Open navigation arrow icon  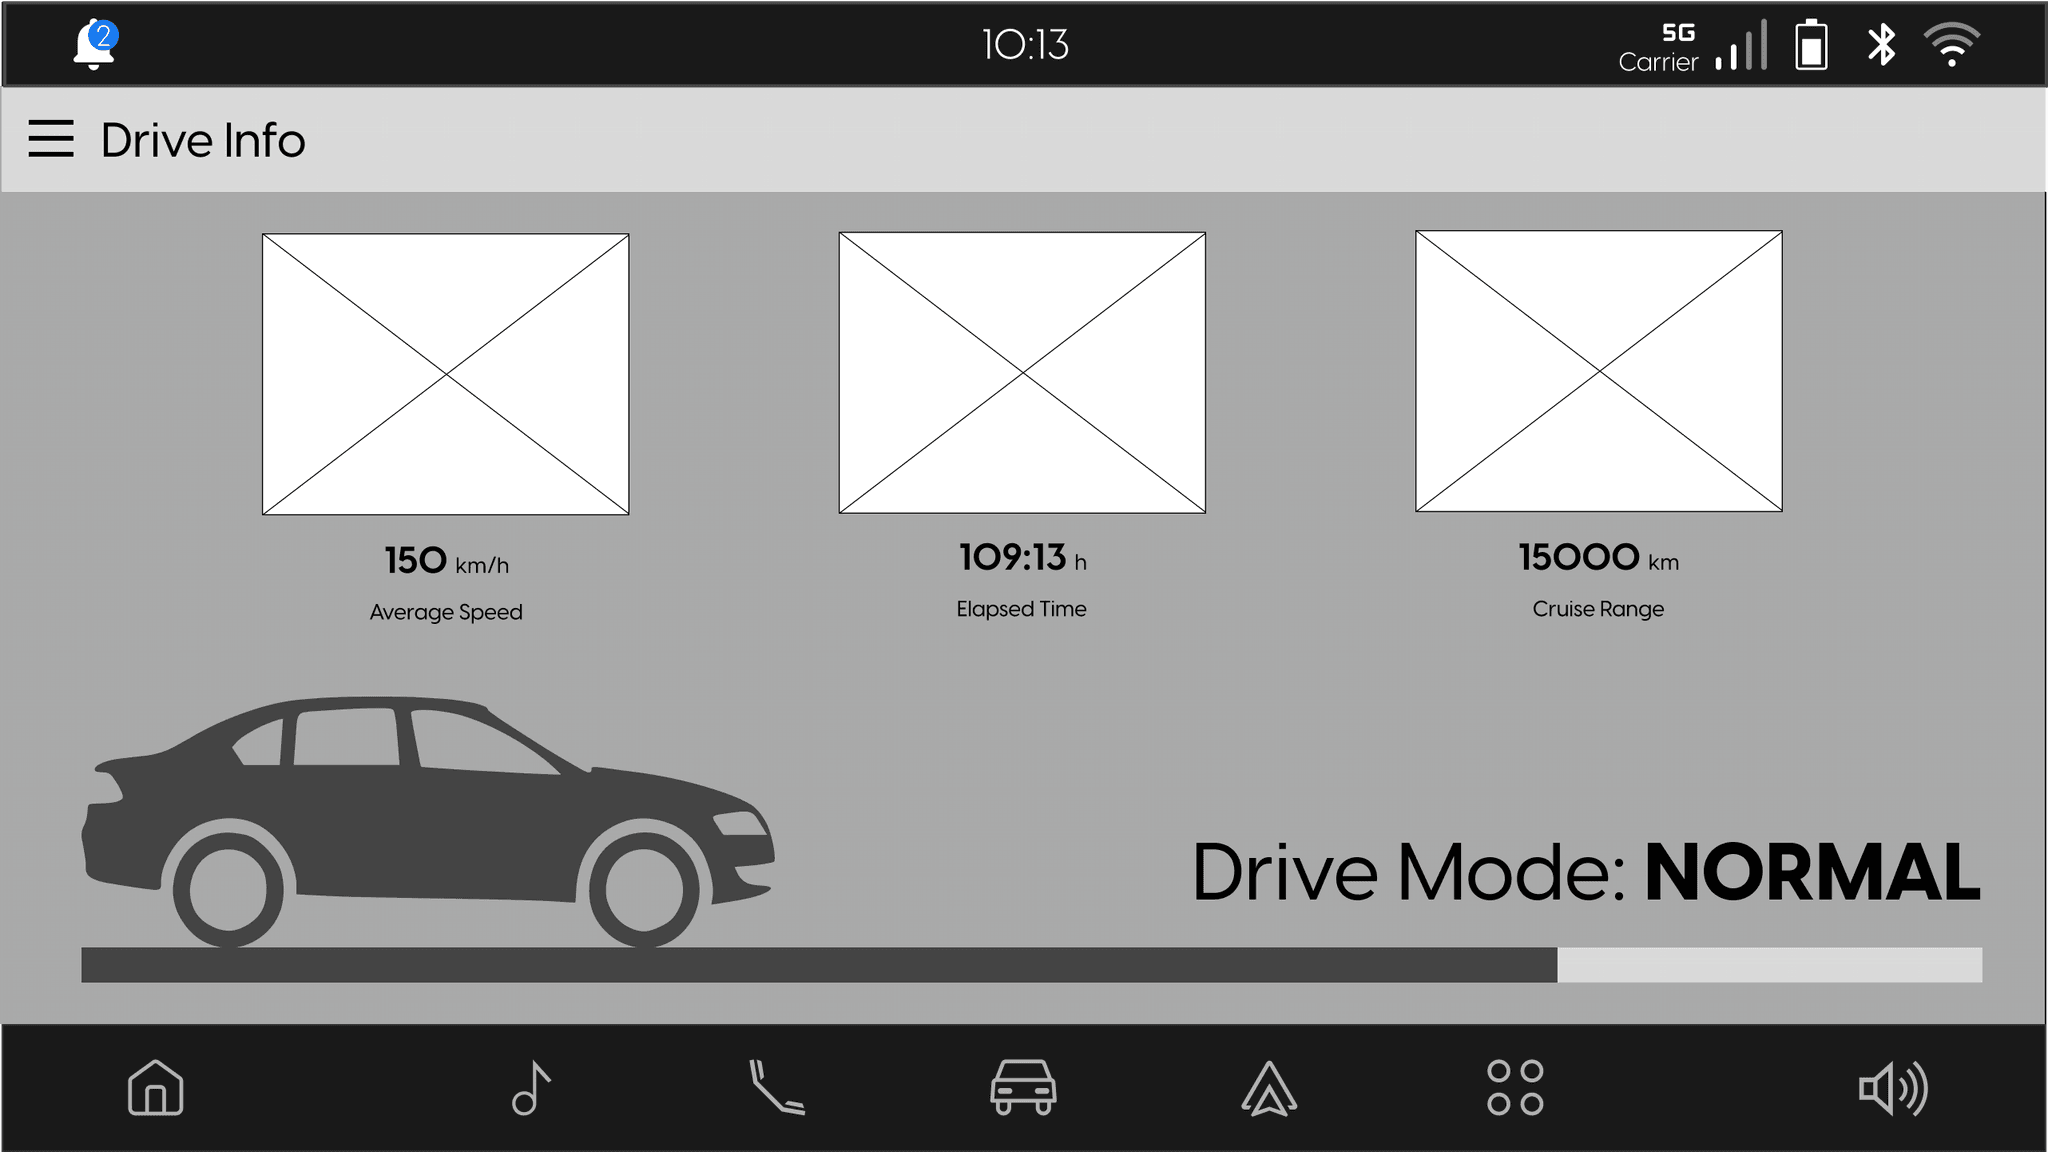click(x=1269, y=1087)
